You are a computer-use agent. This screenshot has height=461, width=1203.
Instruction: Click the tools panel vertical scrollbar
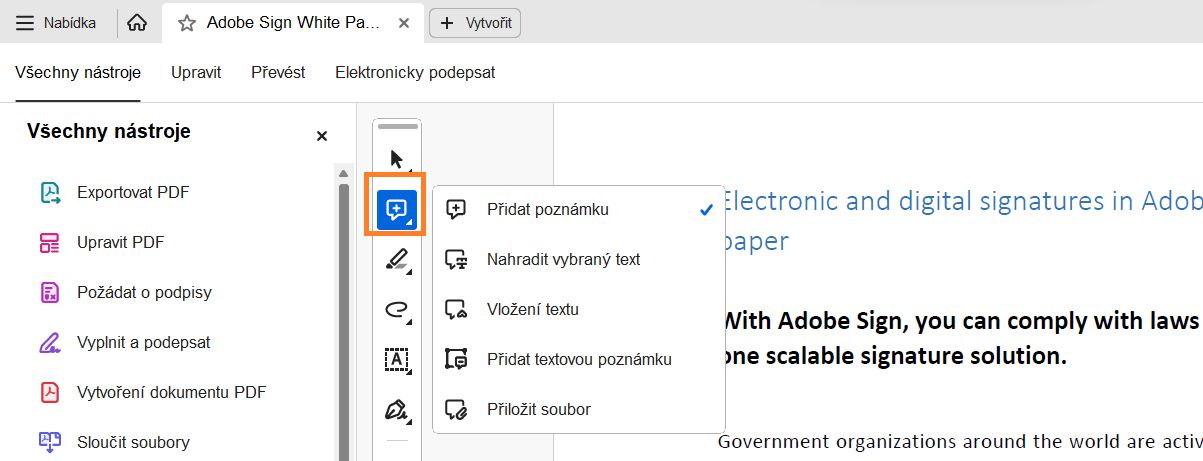344,320
